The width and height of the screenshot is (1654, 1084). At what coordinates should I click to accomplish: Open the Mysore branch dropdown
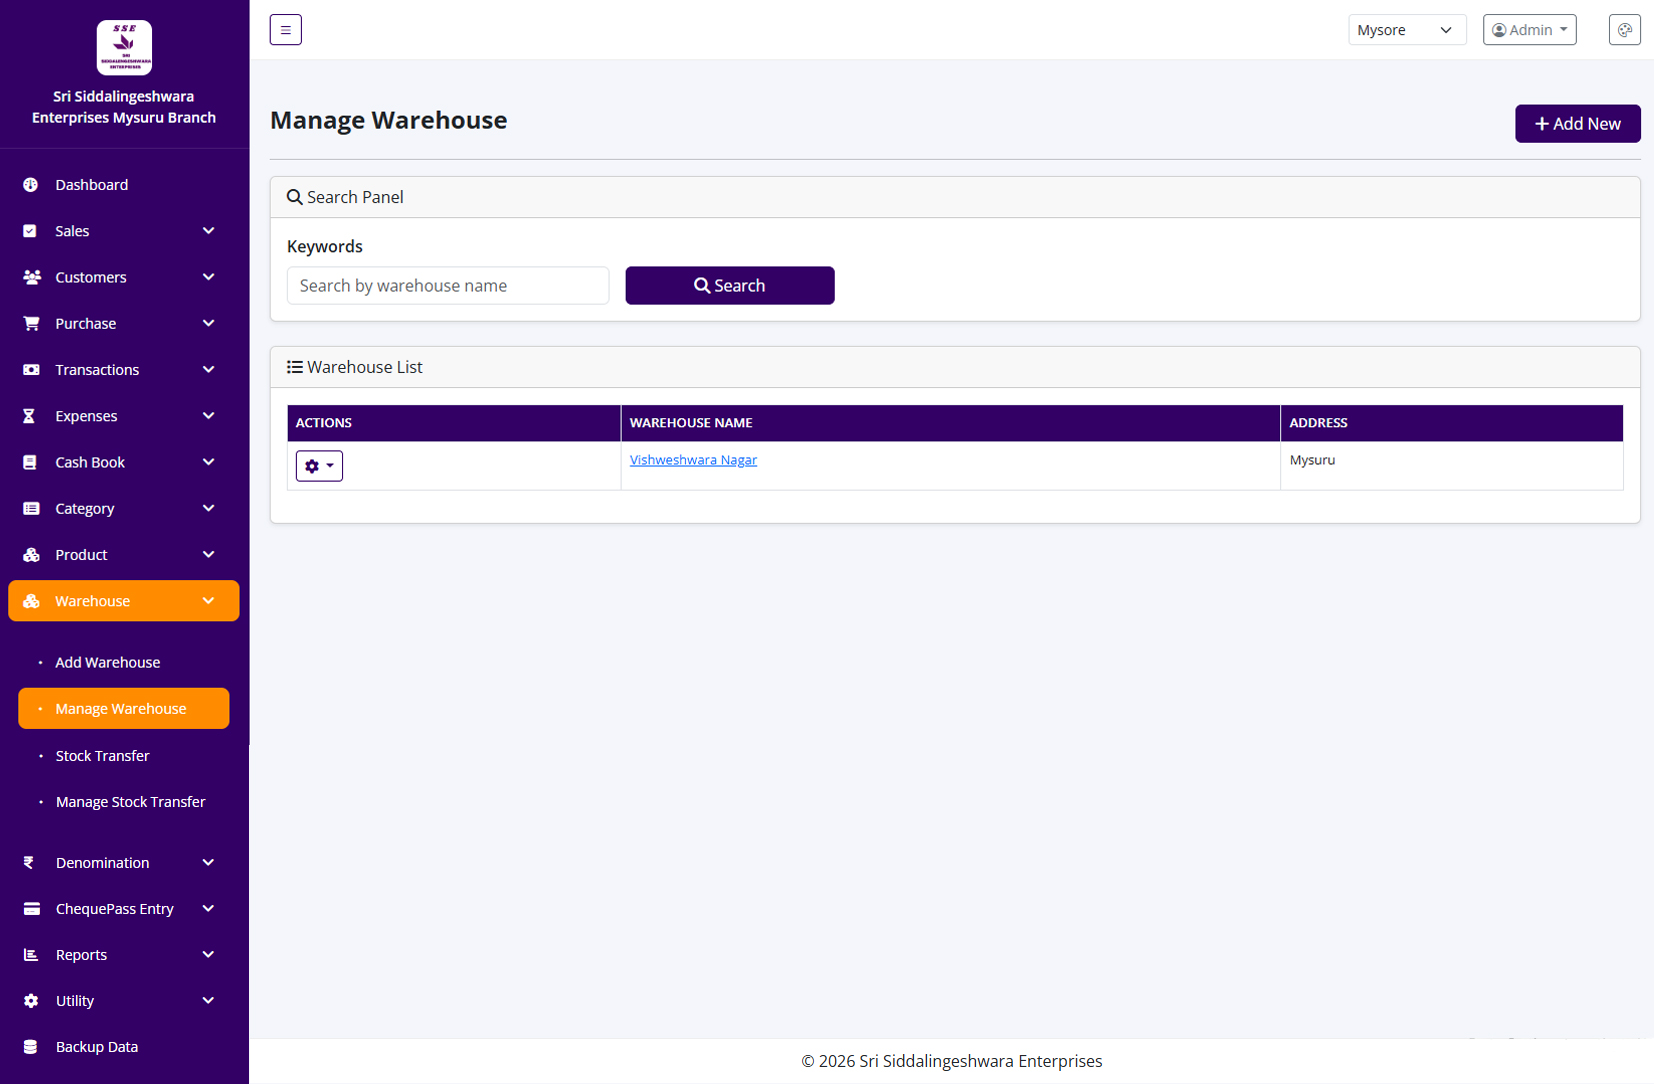pos(1406,29)
